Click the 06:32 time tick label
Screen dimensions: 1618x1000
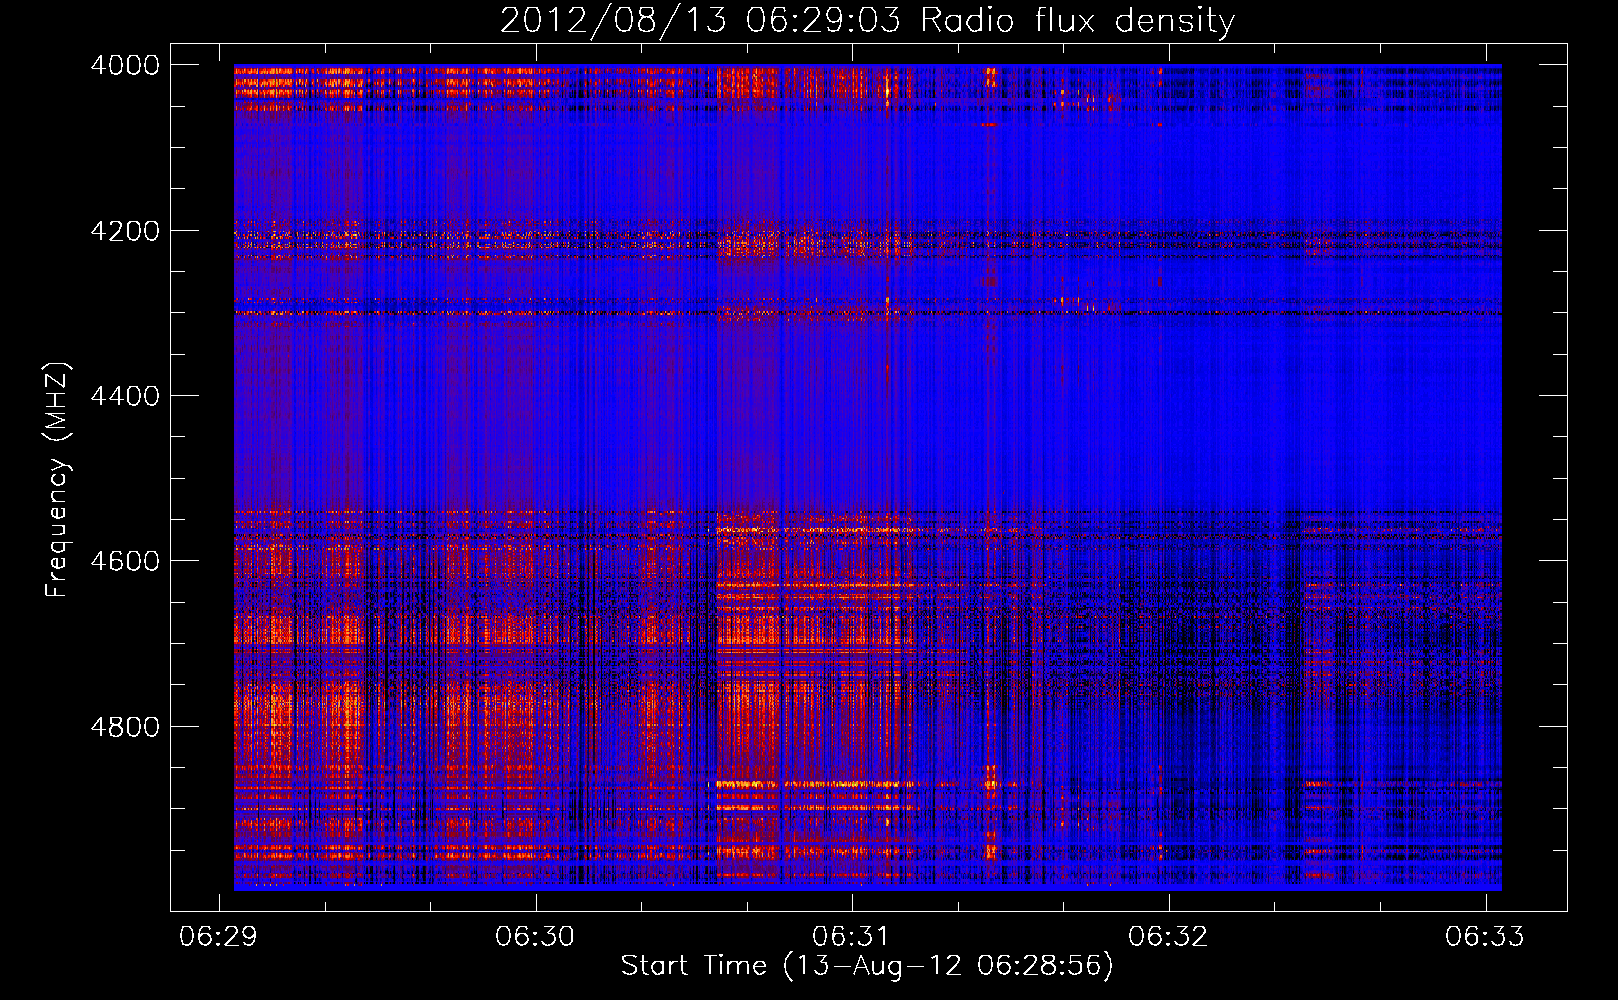(1168, 936)
